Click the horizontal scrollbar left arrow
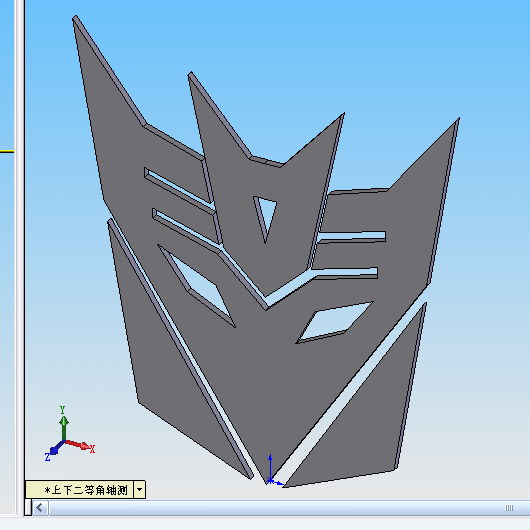The width and height of the screenshot is (530, 530). coord(40,507)
